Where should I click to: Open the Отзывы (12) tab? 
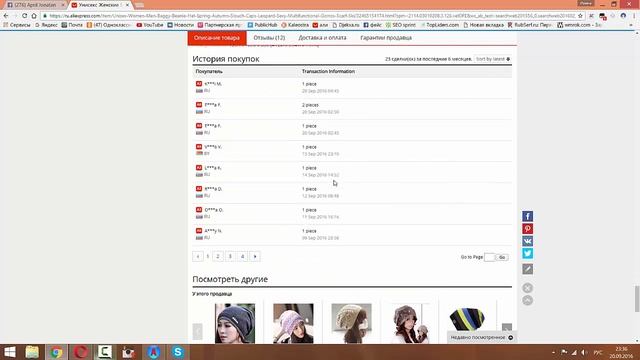[x=269, y=38]
